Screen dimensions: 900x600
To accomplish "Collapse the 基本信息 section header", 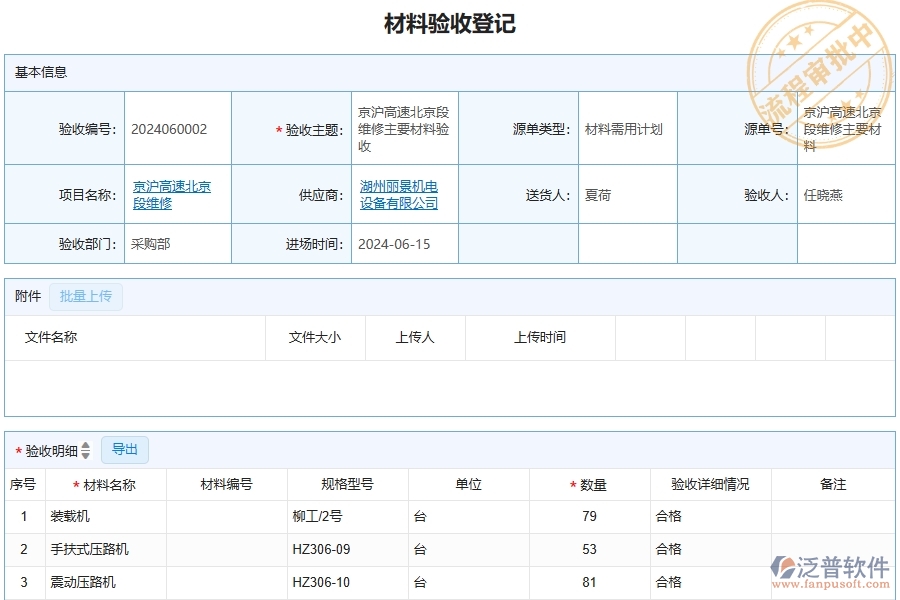I will [x=38, y=71].
